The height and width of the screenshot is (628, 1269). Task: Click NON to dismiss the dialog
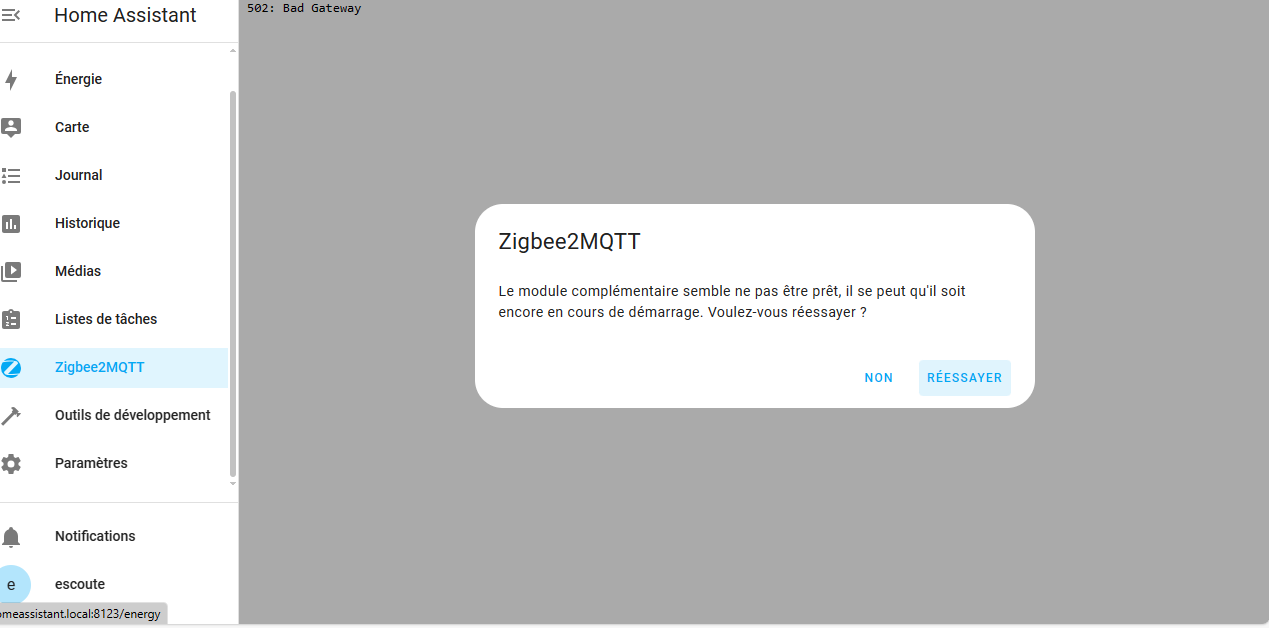[879, 378]
